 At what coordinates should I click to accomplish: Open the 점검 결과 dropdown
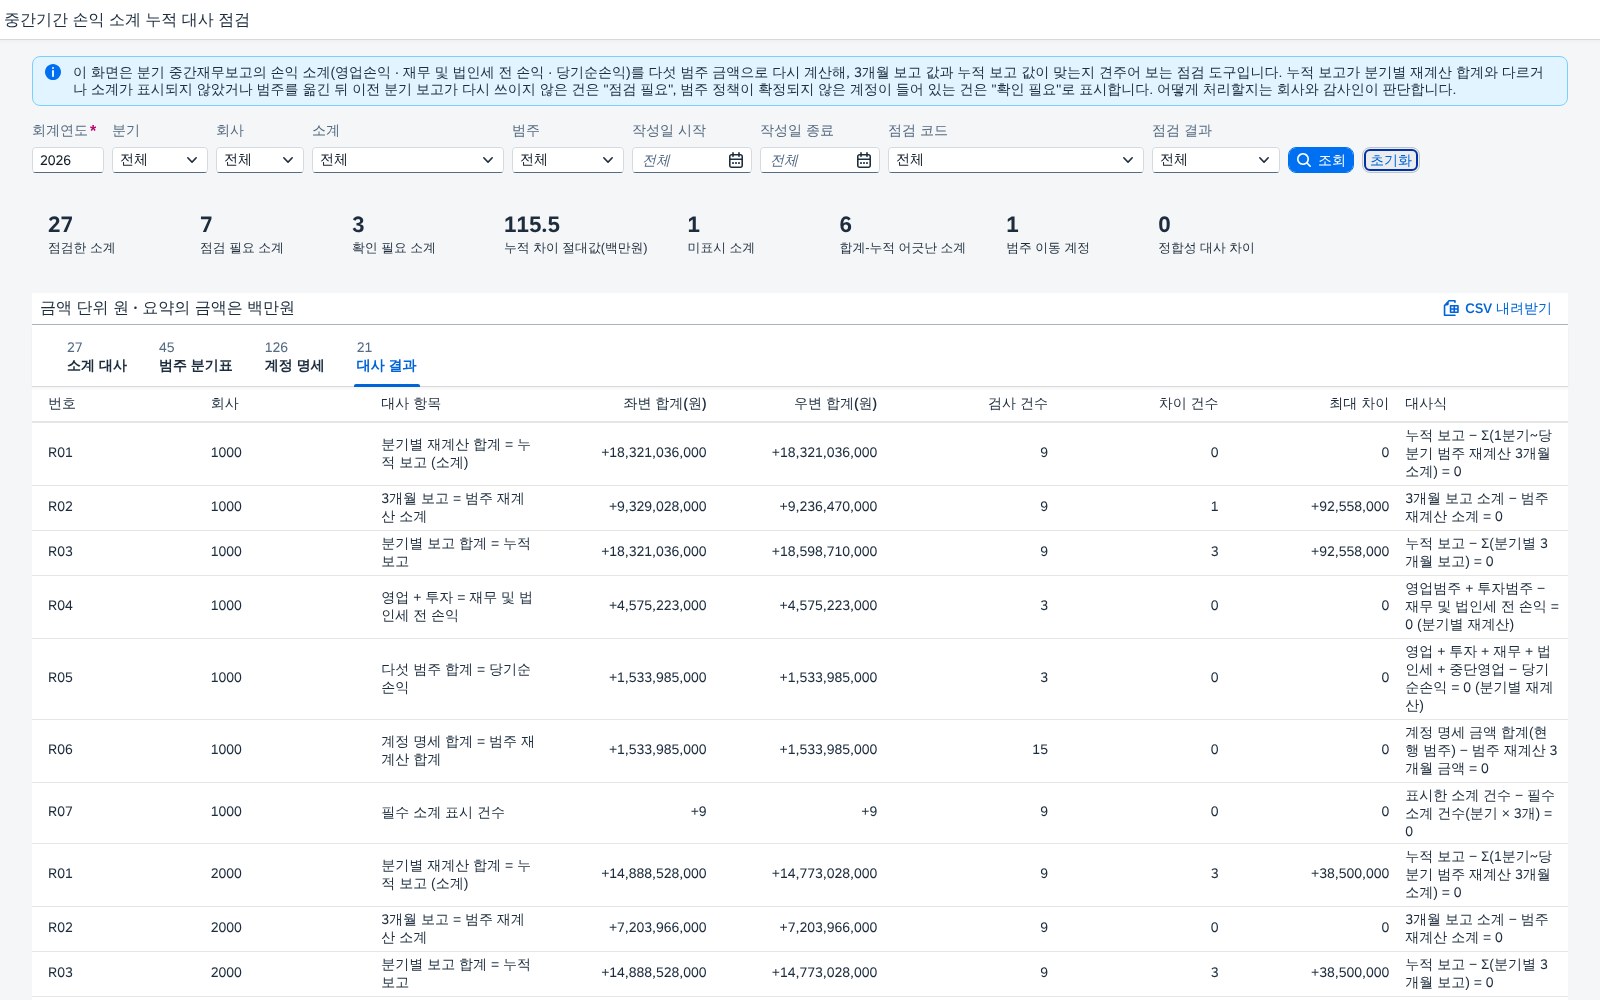coord(1216,160)
